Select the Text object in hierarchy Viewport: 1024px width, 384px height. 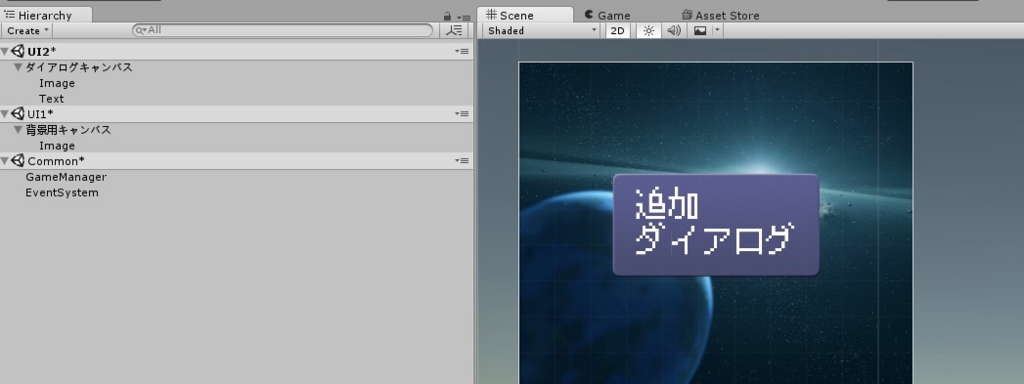pyautogui.click(x=51, y=99)
